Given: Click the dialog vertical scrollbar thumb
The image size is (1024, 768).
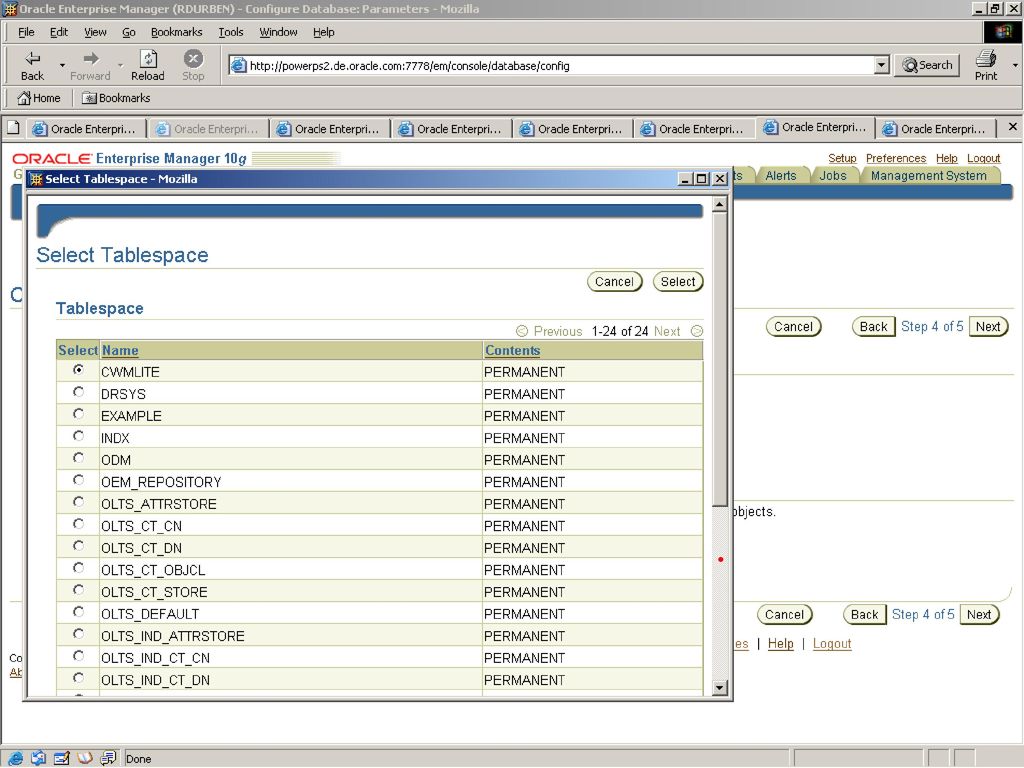Looking at the screenshot, I should click(720, 359).
